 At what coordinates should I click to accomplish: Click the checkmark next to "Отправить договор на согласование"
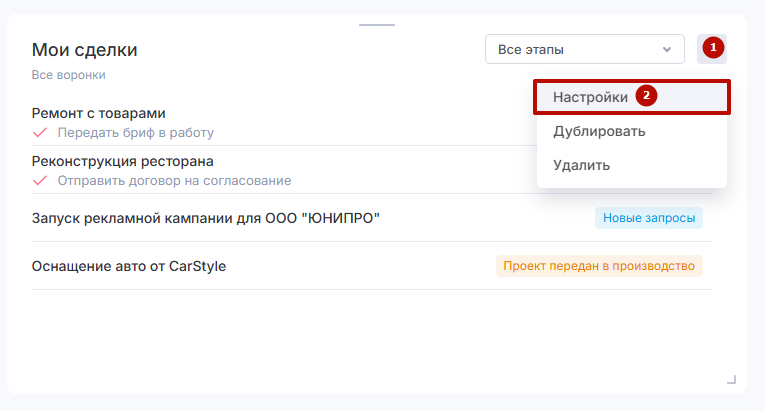[40, 181]
